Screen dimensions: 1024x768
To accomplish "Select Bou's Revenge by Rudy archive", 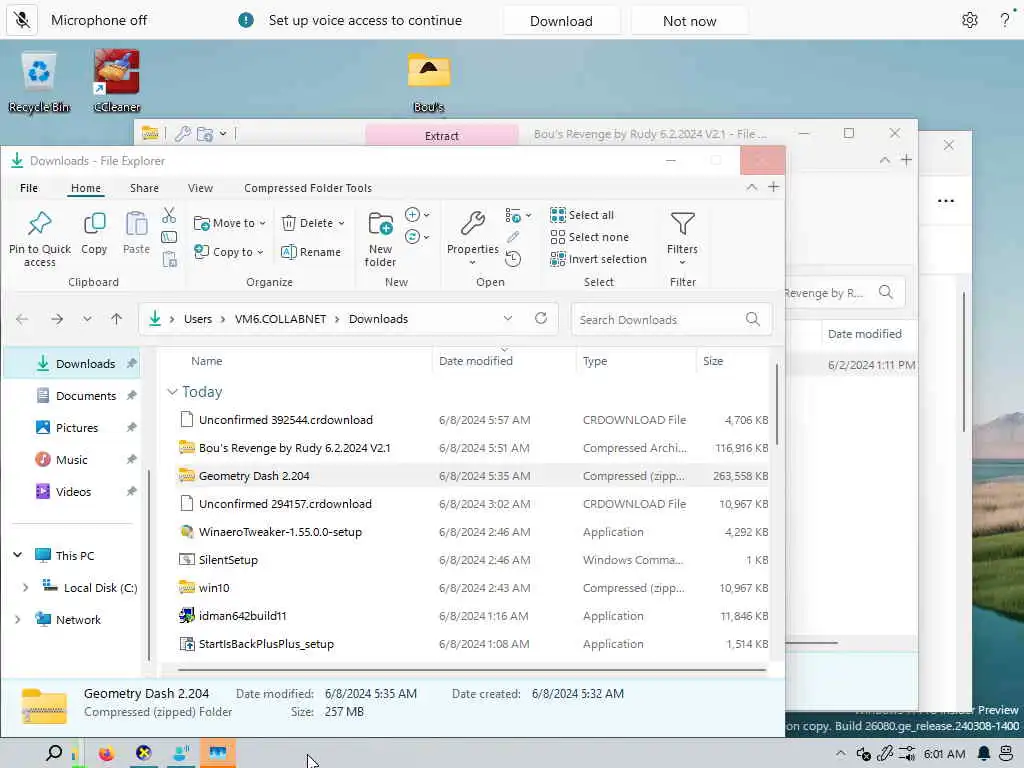I will 295,448.
